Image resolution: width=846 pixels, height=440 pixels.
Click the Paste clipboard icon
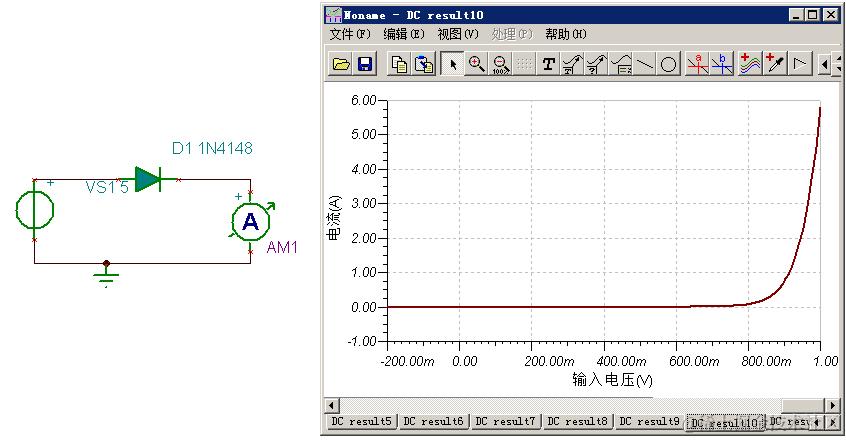424,64
